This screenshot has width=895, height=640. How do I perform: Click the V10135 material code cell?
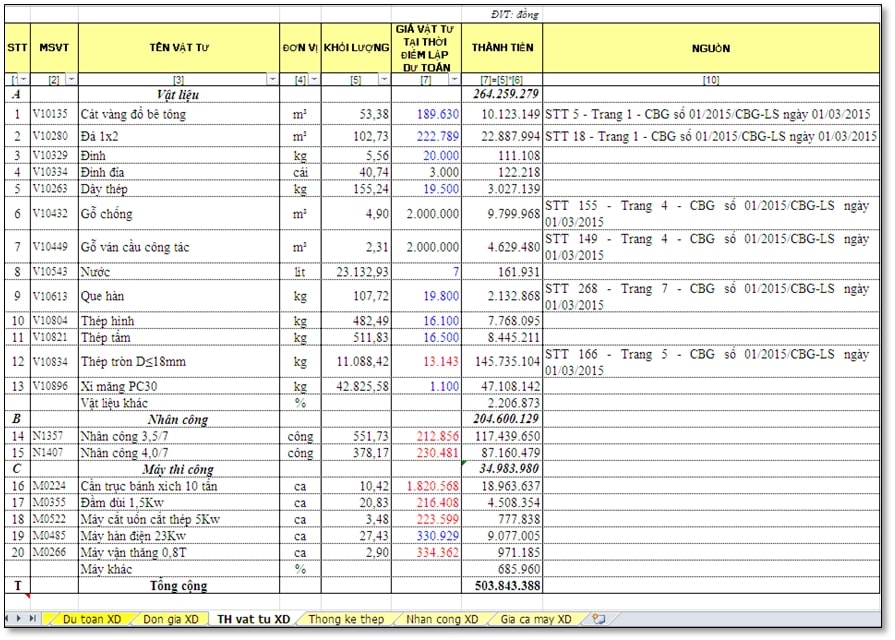pos(54,114)
